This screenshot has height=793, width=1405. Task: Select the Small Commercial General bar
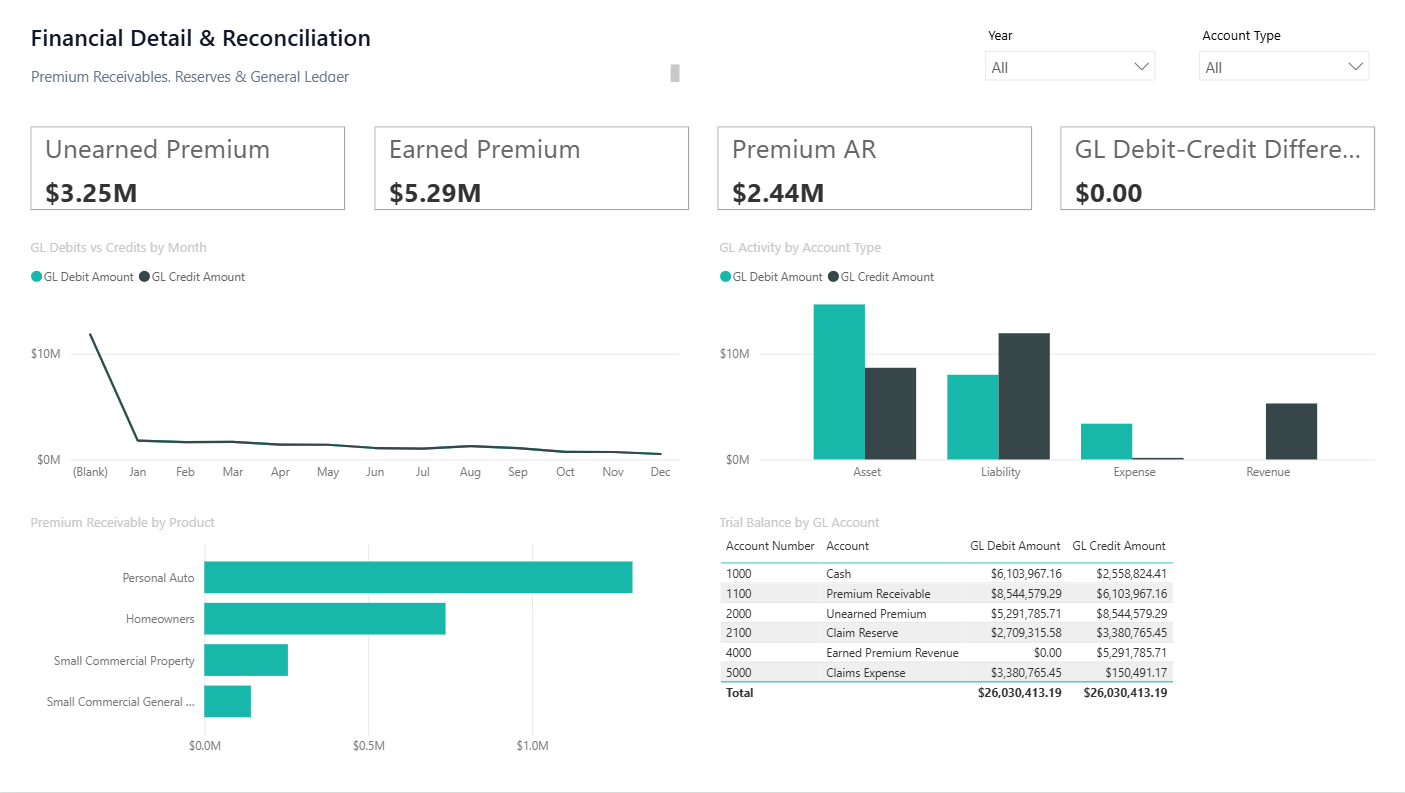[227, 701]
